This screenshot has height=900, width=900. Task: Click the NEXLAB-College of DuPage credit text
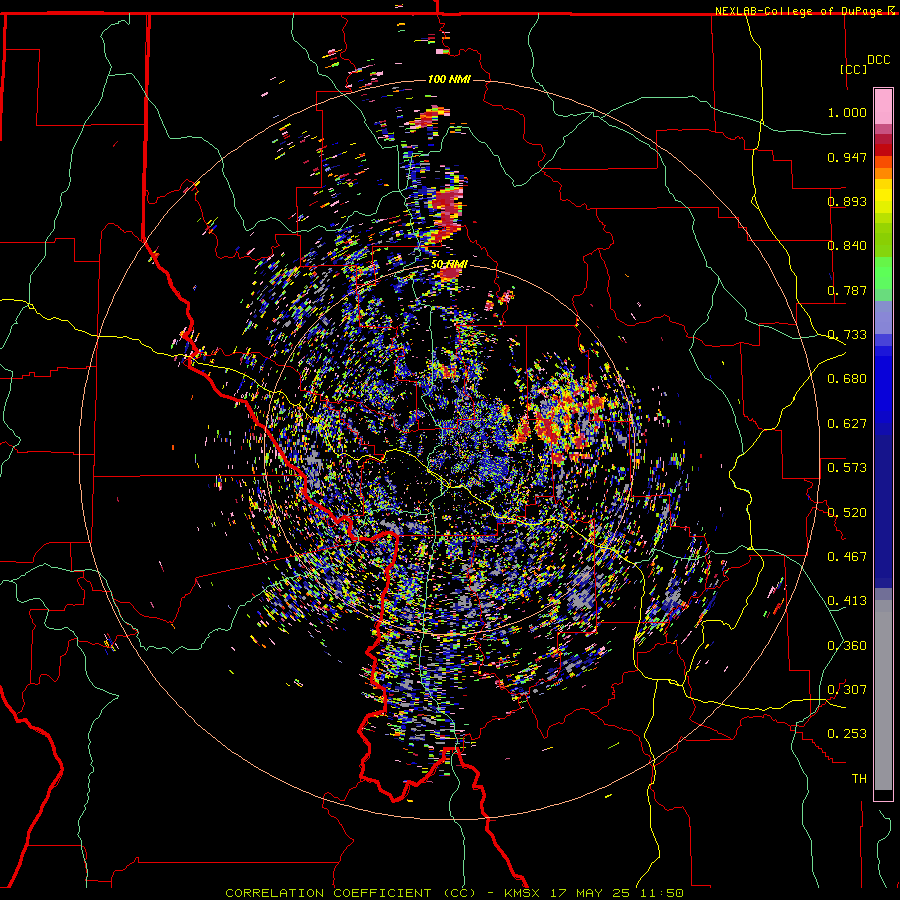pyautogui.click(x=800, y=11)
